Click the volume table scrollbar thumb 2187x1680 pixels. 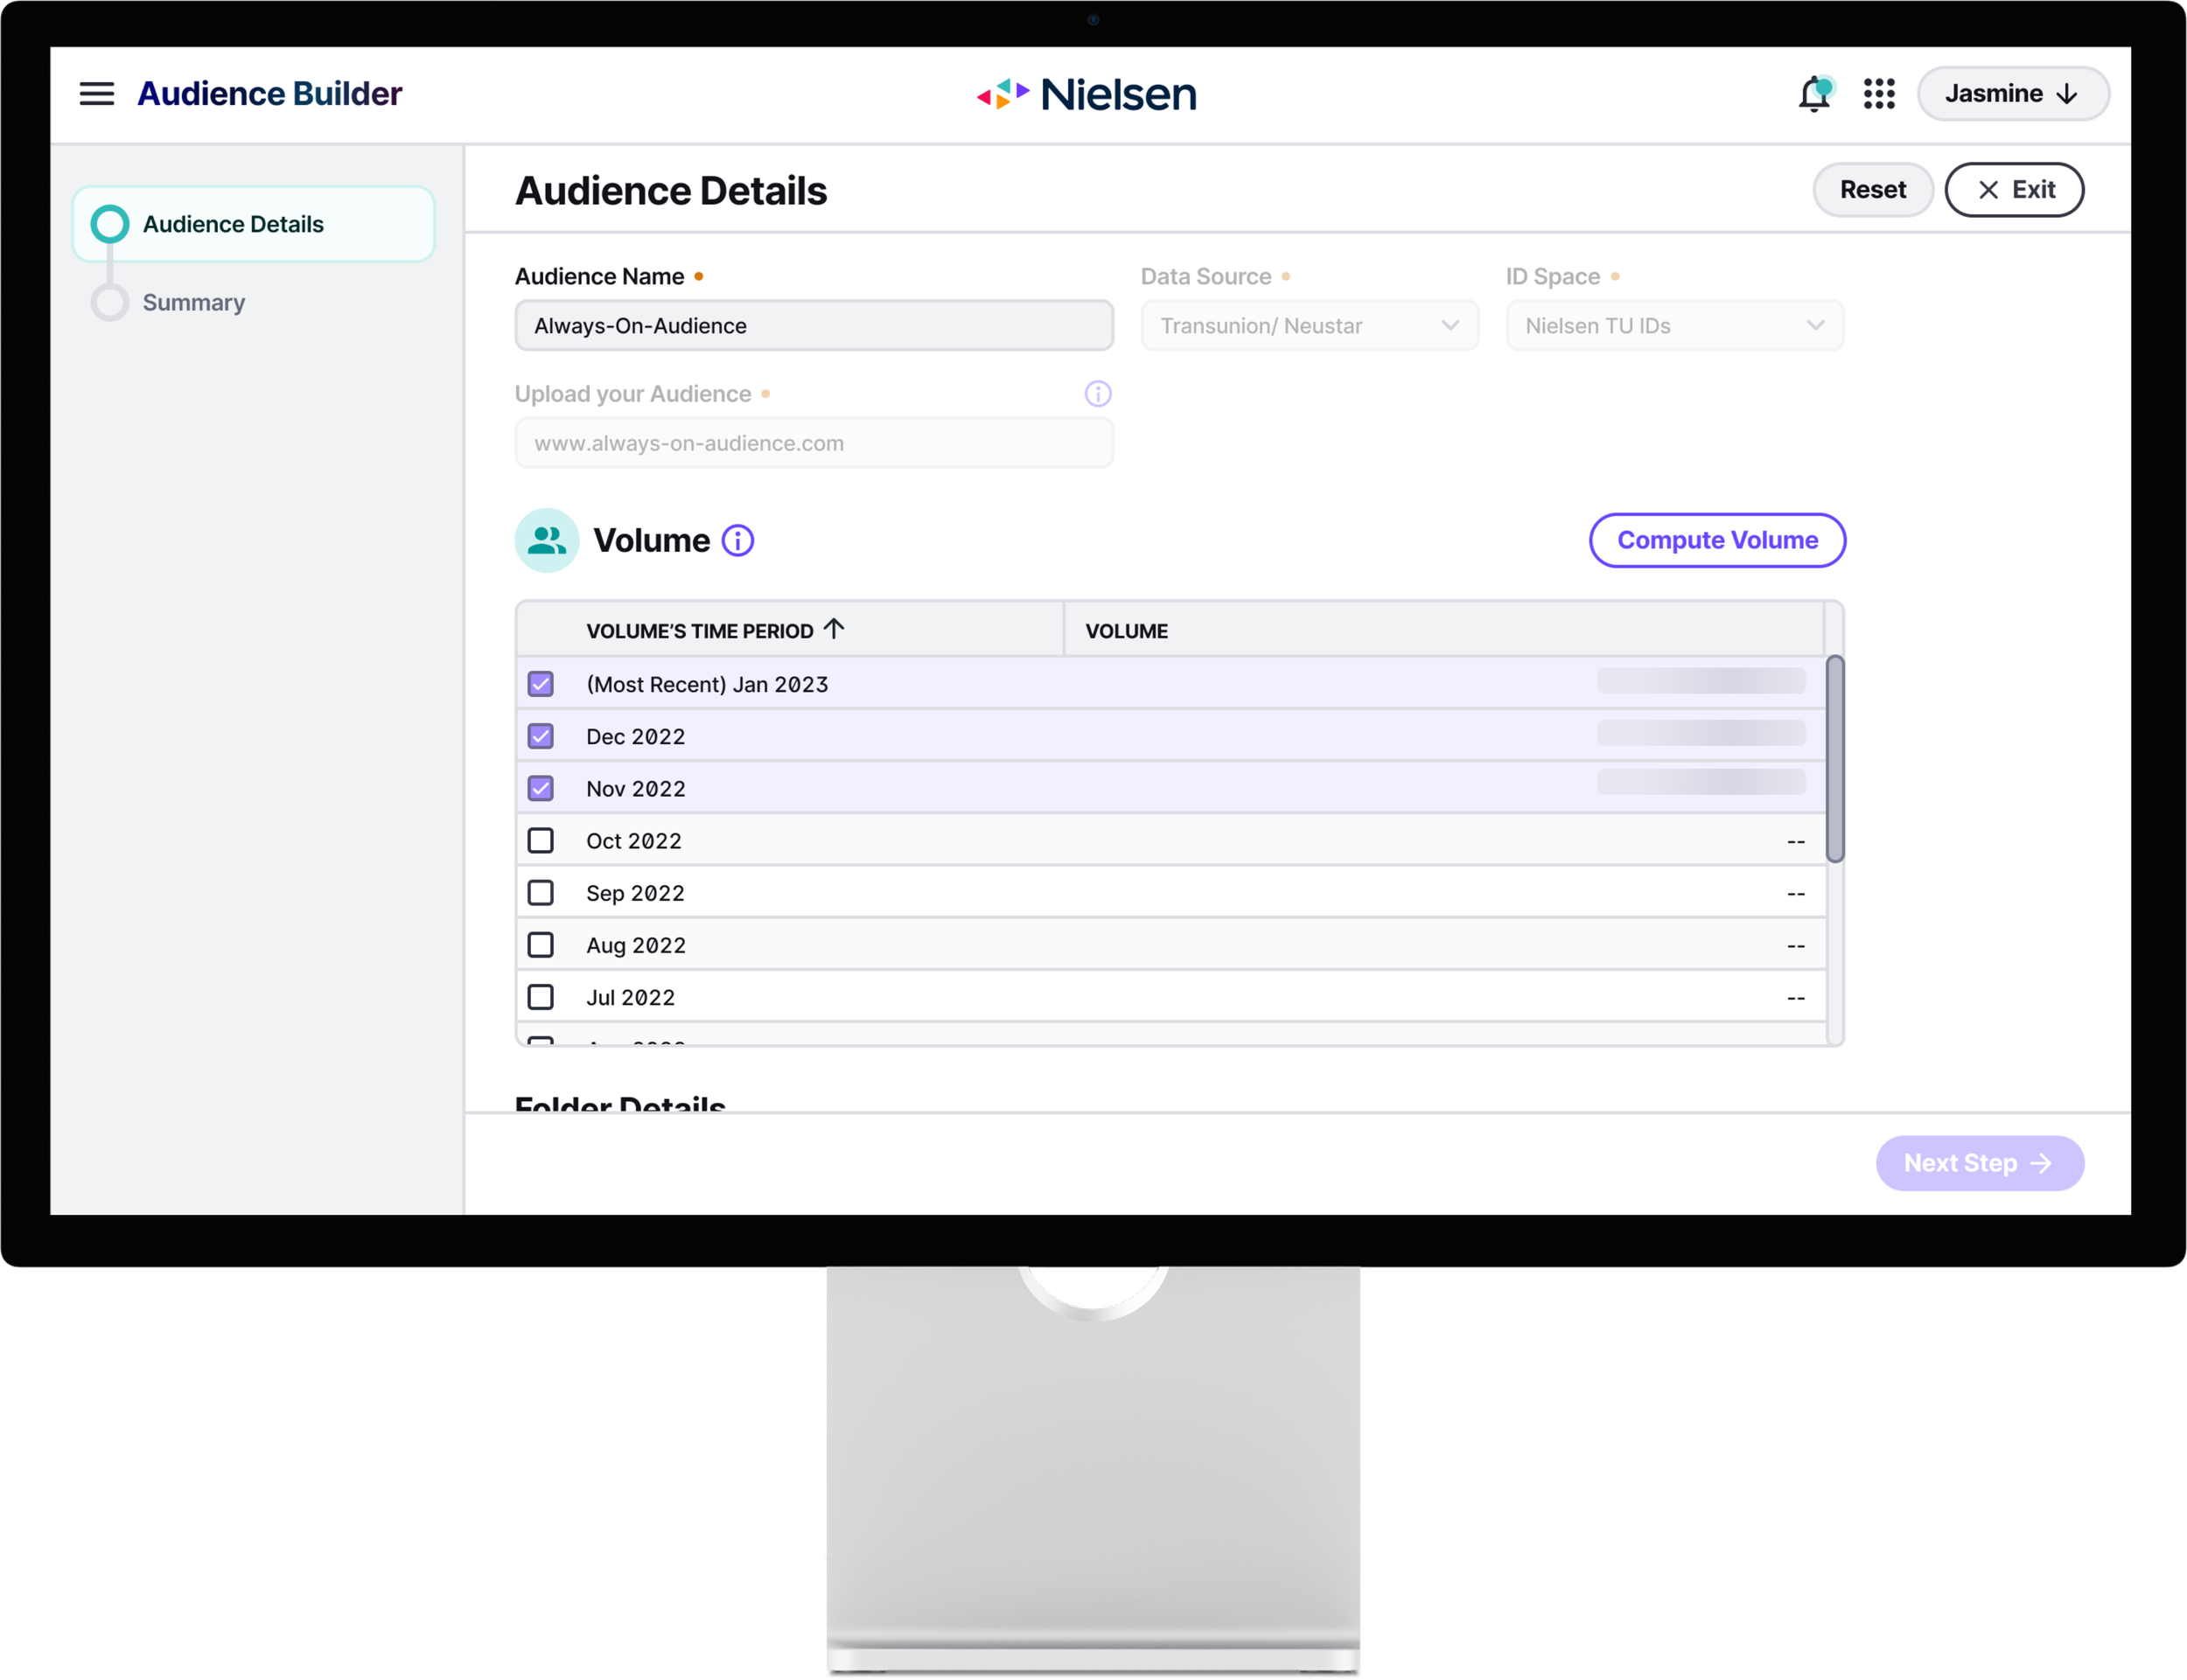(1834, 758)
